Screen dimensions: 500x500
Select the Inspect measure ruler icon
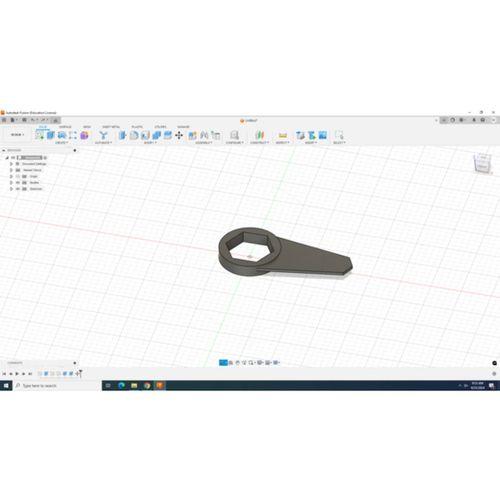[x=283, y=135]
